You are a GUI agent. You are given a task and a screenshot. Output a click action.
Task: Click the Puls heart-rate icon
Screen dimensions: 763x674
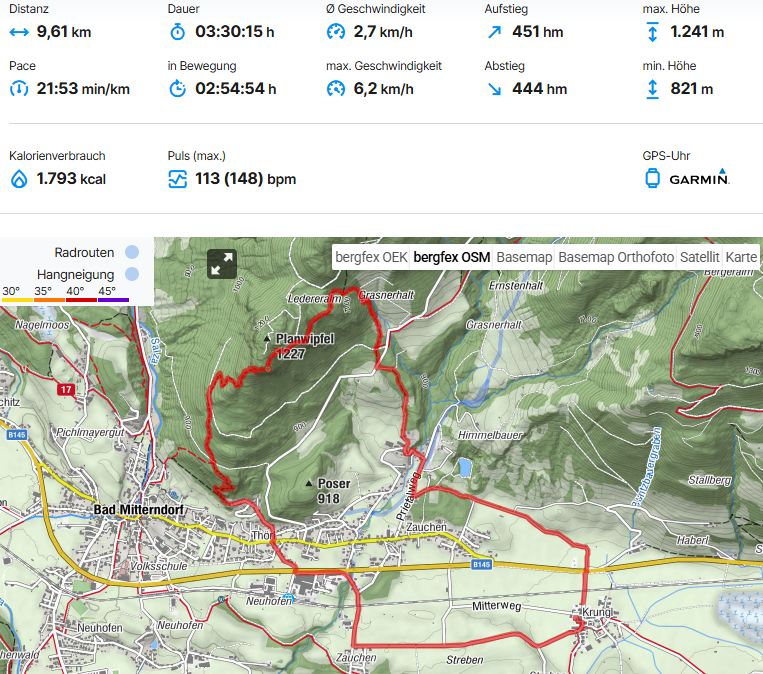tap(178, 179)
